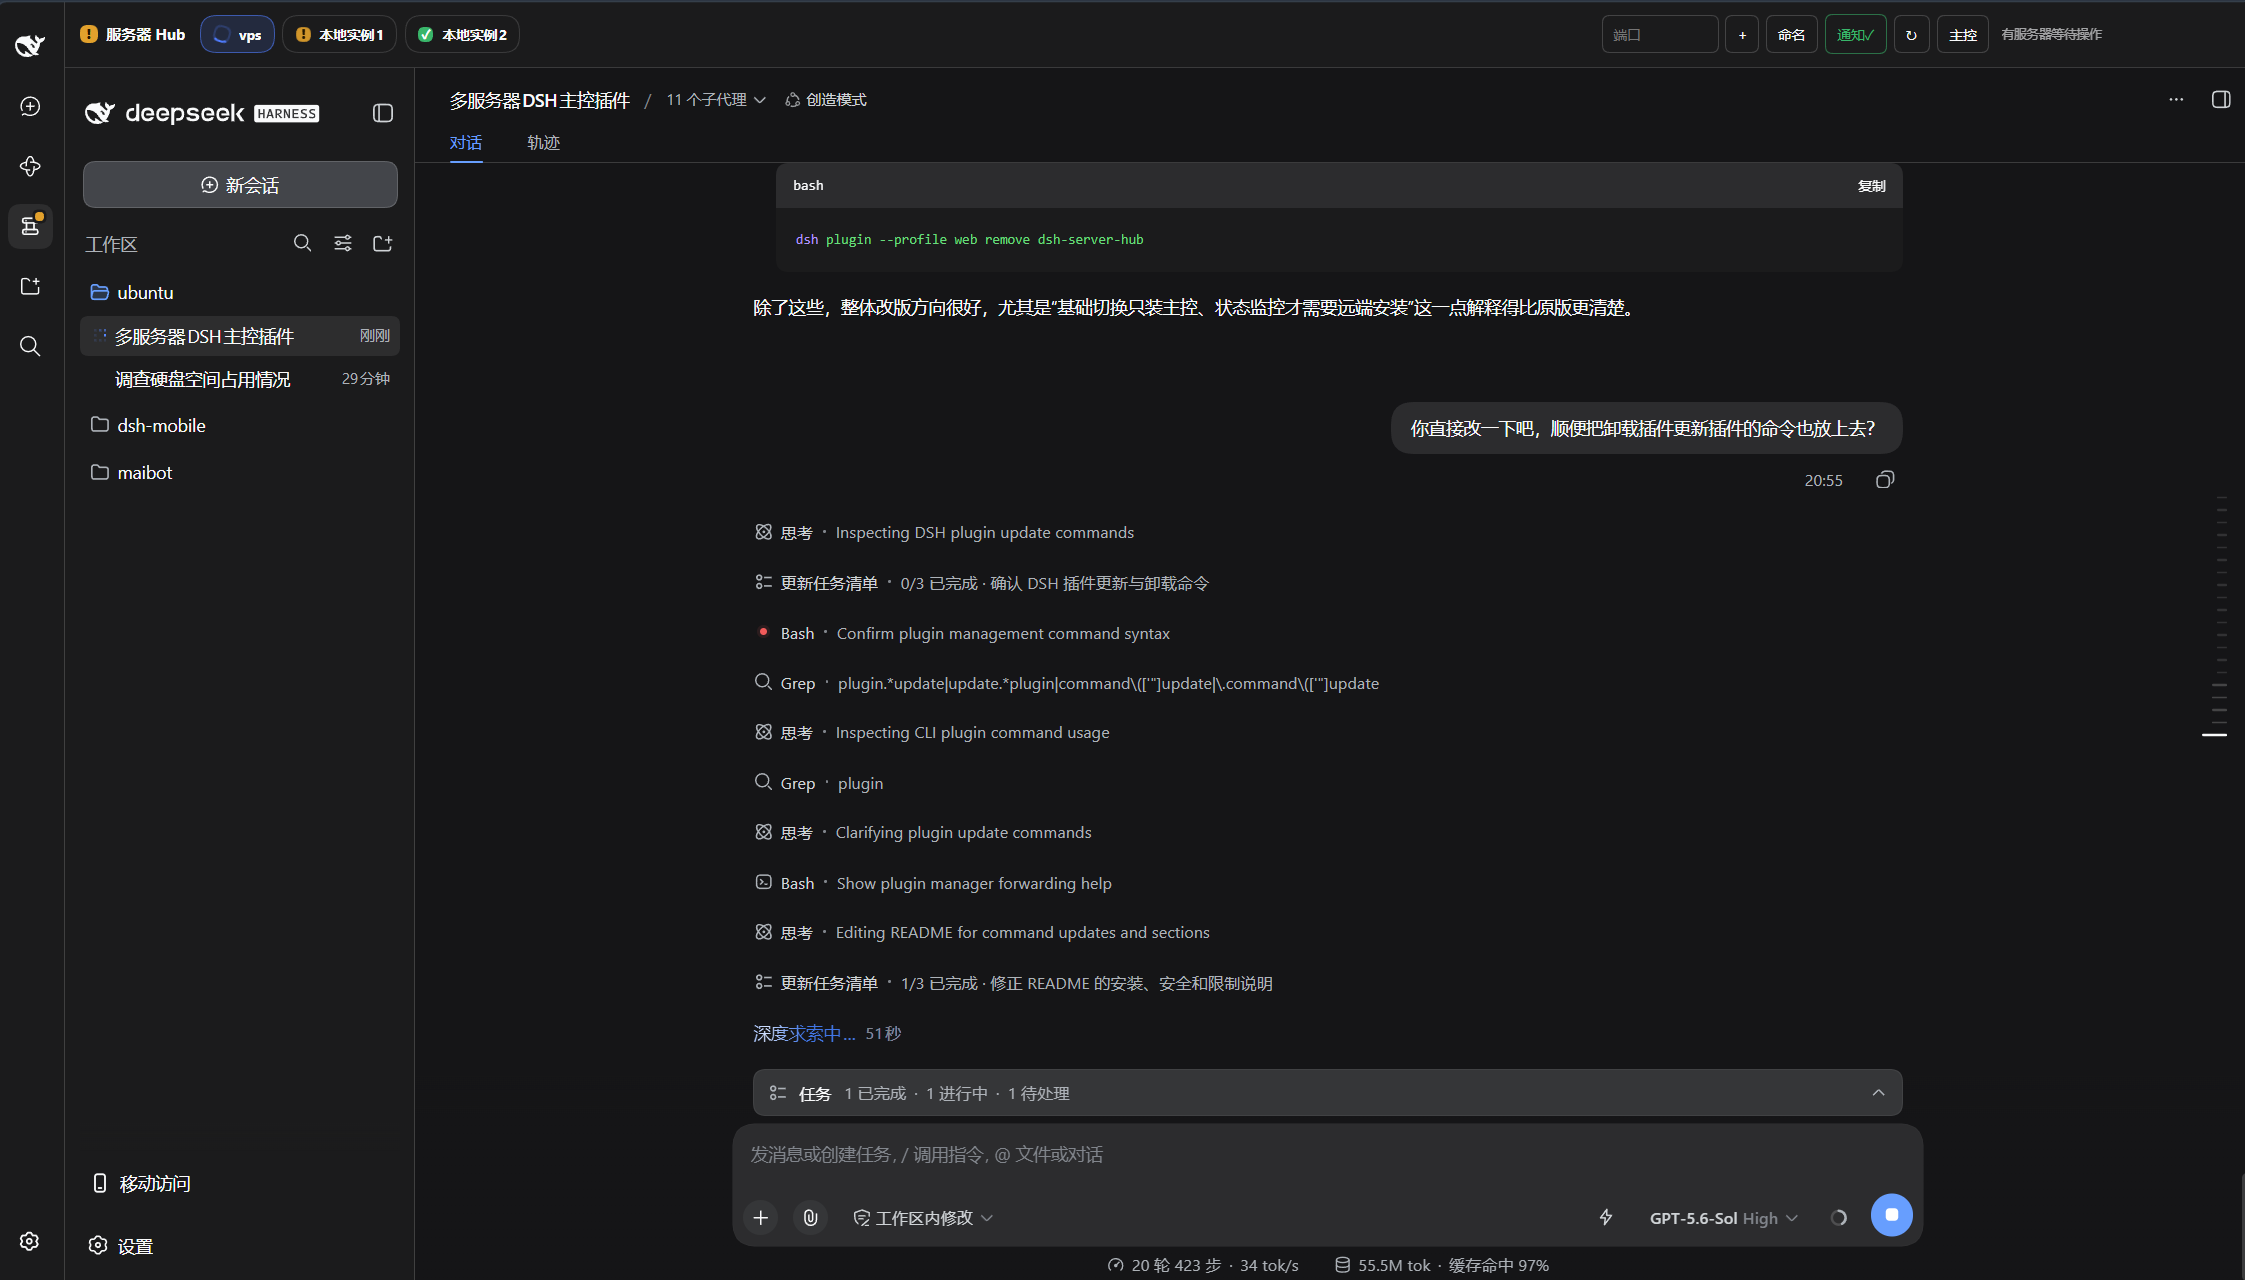Open the server hub icon with orange dot
This screenshot has height=1280, width=2245.
(30, 226)
